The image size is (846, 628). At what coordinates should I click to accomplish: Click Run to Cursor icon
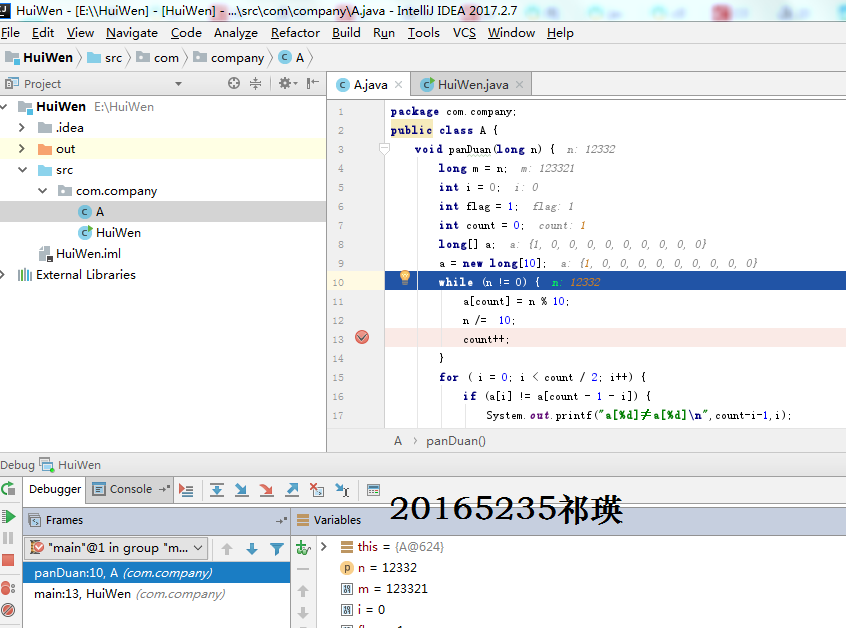coord(342,490)
